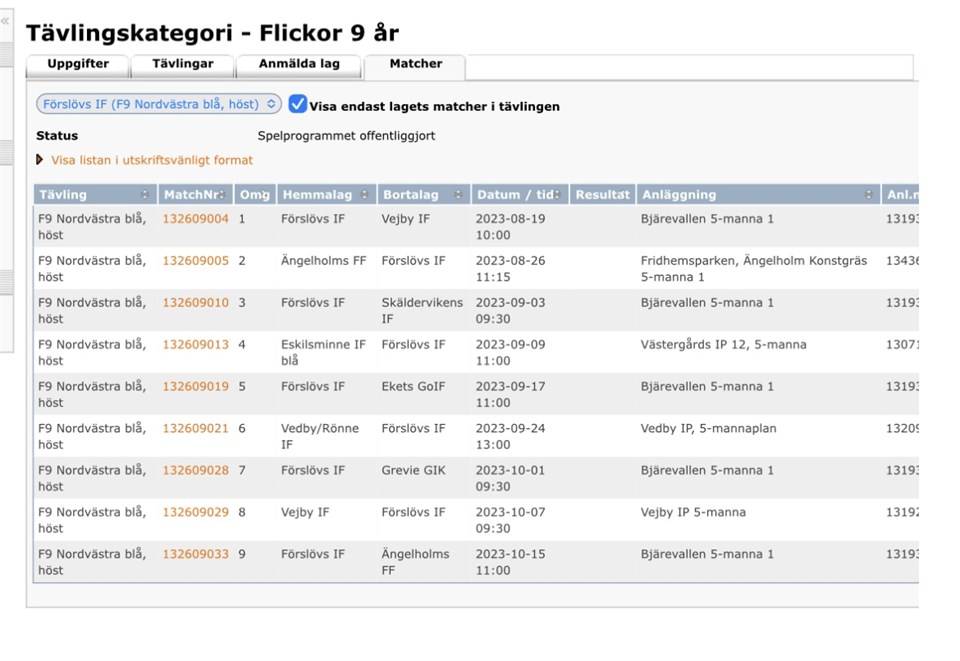960x661 pixels.
Task: Click sort icon in Hemmalag column header
Action: (x=365, y=195)
